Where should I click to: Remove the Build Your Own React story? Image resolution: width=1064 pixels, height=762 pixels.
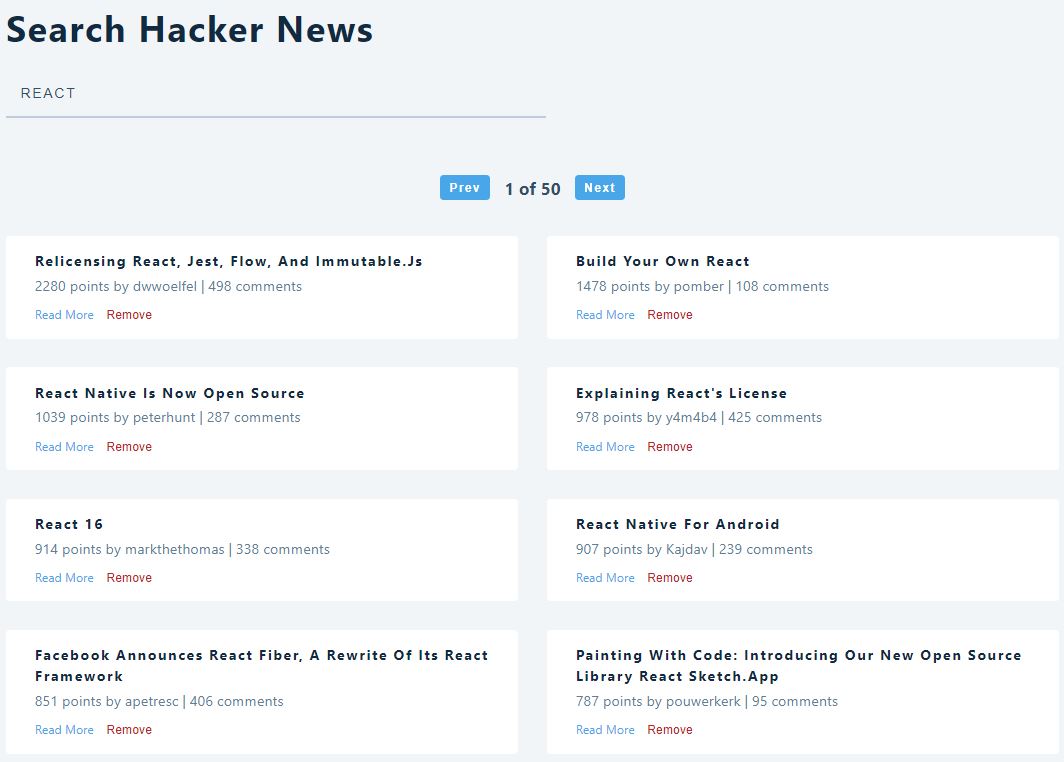(670, 315)
